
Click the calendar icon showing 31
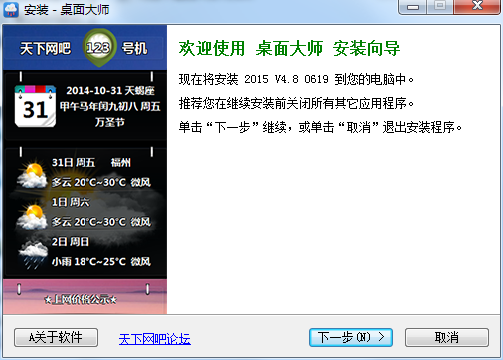35,106
